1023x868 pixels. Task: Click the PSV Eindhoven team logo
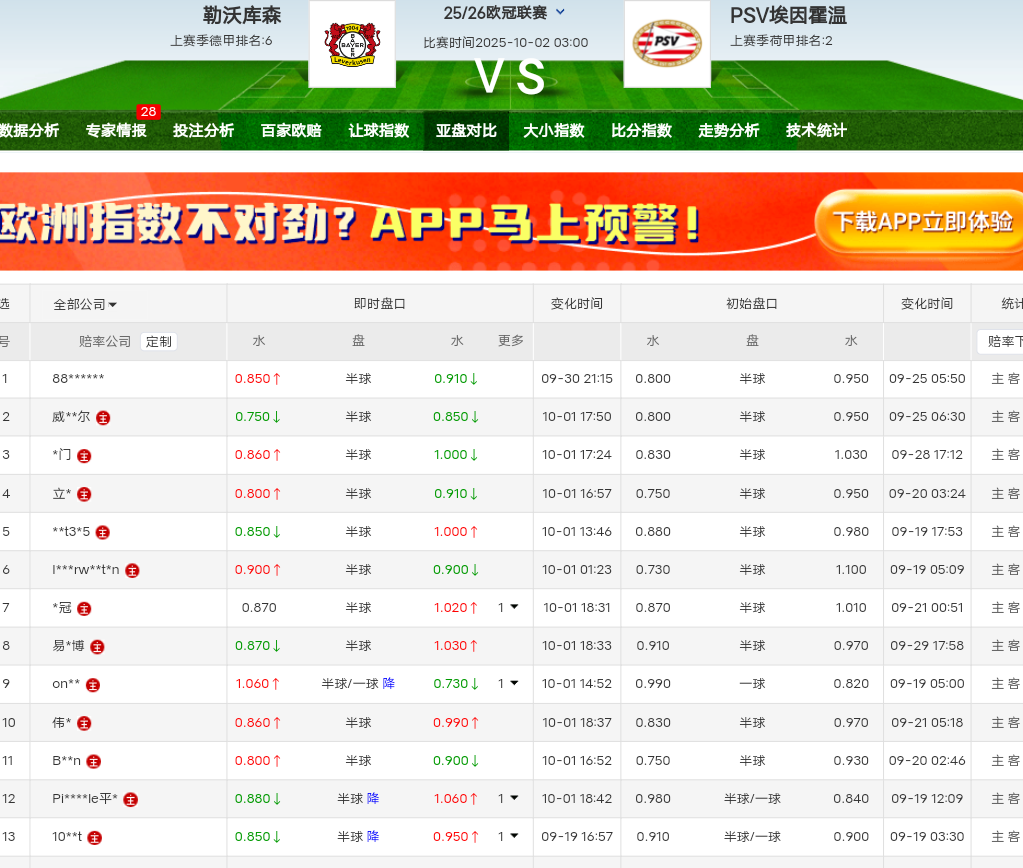click(x=667, y=44)
